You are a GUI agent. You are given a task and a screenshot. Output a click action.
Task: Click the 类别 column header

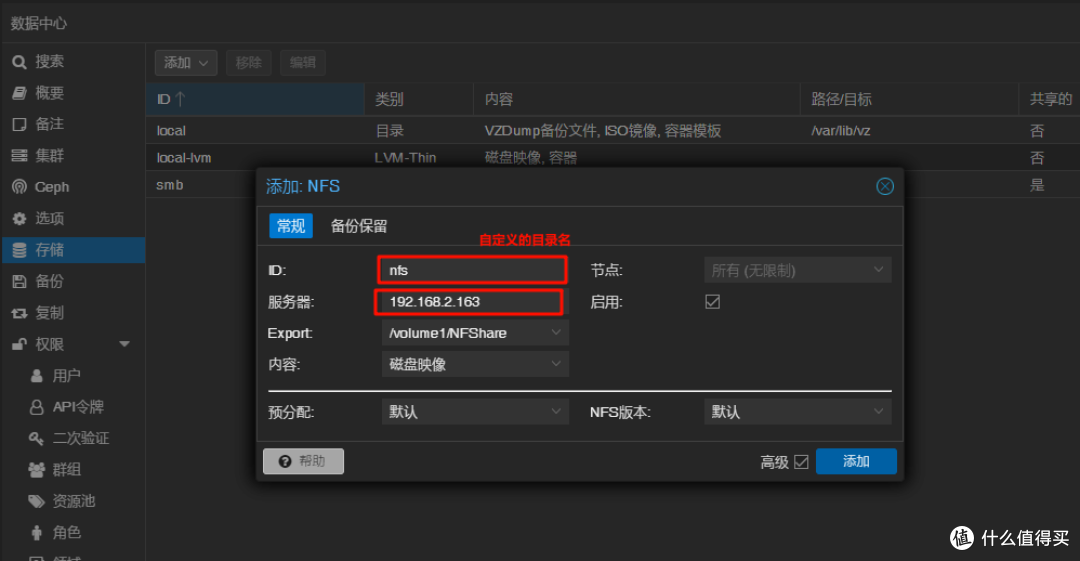419,99
